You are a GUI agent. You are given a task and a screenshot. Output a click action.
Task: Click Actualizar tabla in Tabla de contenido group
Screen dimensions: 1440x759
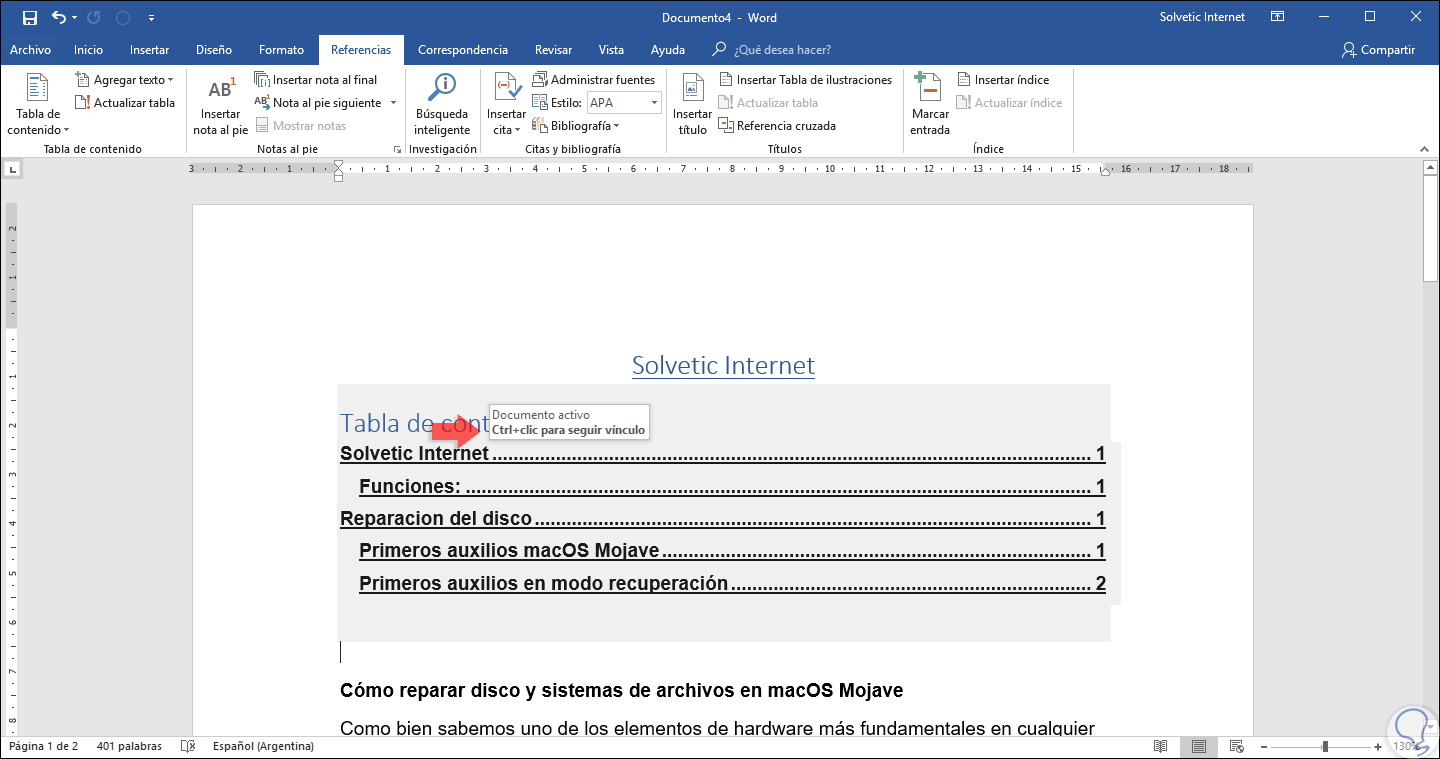[125, 103]
